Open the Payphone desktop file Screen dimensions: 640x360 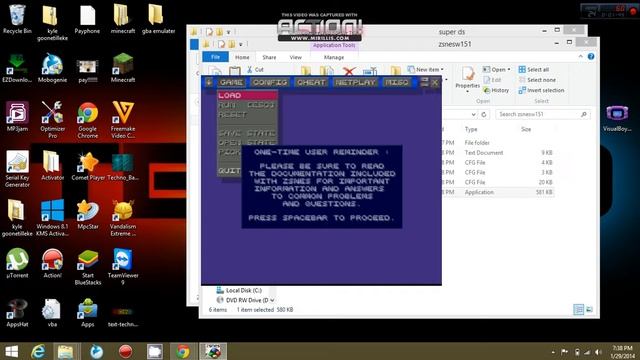(87, 19)
